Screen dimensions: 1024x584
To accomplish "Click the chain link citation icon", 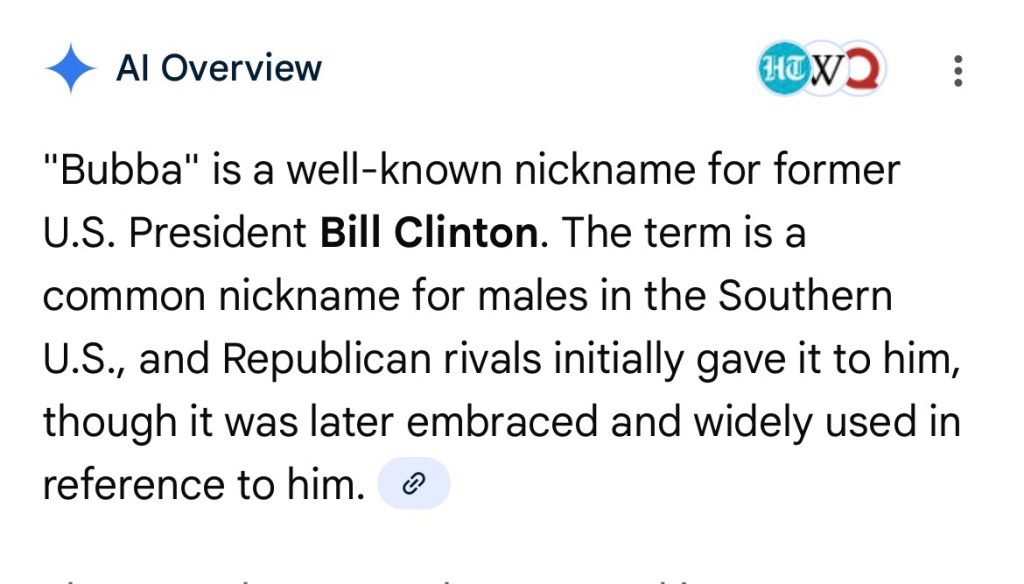I will click(413, 485).
